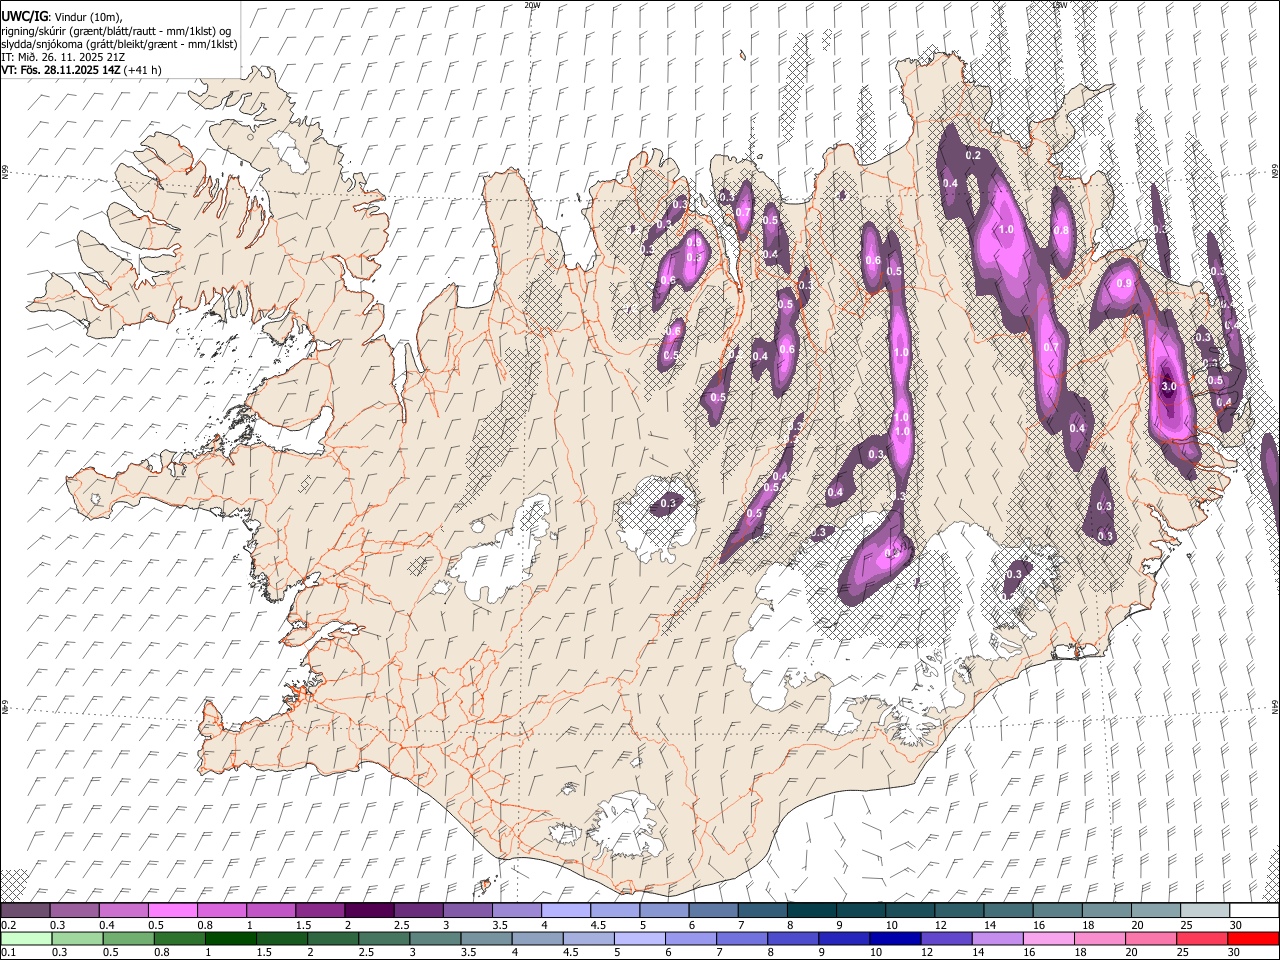This screenshot has height=960, width=1280.
Task: Click the '3.0' precipitation value on the map
Action: pyautogui.click(x=1169, y=385)
